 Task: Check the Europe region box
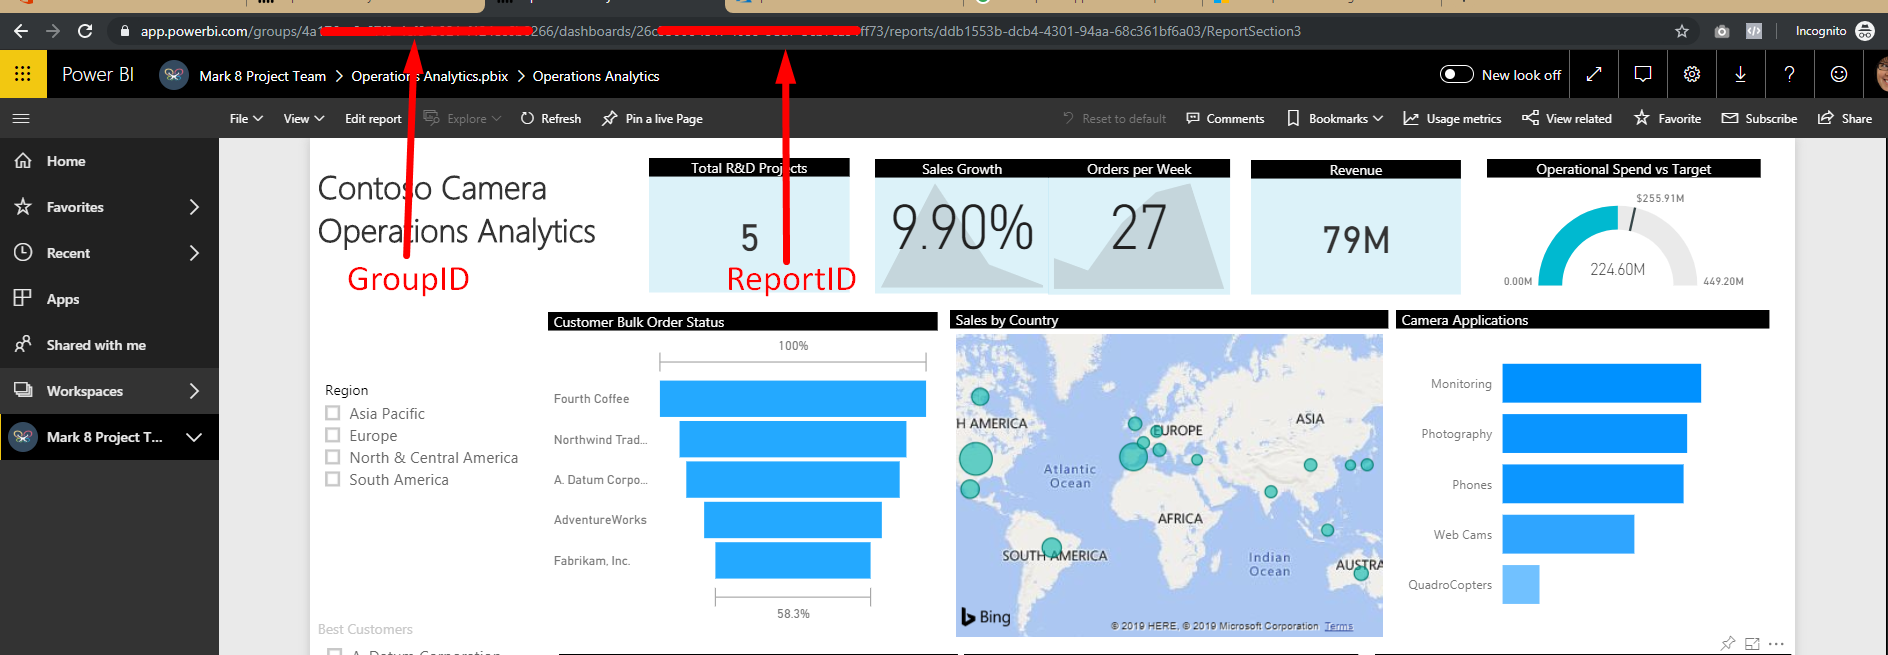(333, 434)
